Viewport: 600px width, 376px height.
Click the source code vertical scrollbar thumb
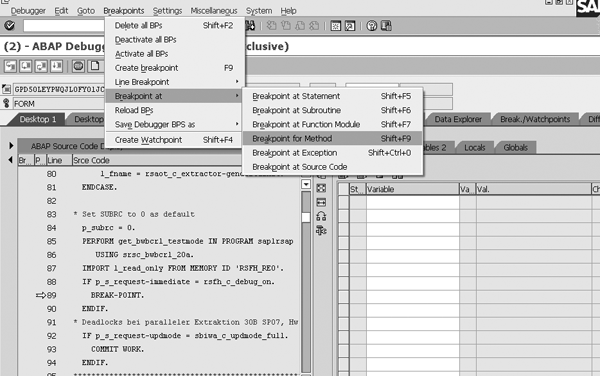pos(306,217)
